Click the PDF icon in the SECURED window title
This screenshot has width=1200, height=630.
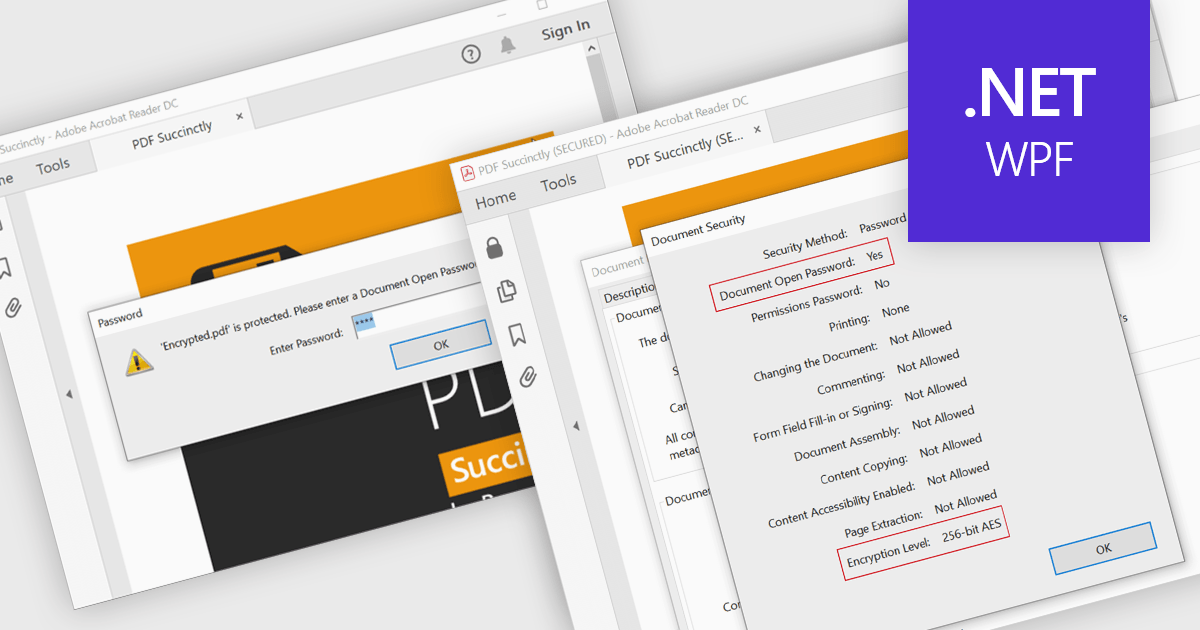click(467, 171)
